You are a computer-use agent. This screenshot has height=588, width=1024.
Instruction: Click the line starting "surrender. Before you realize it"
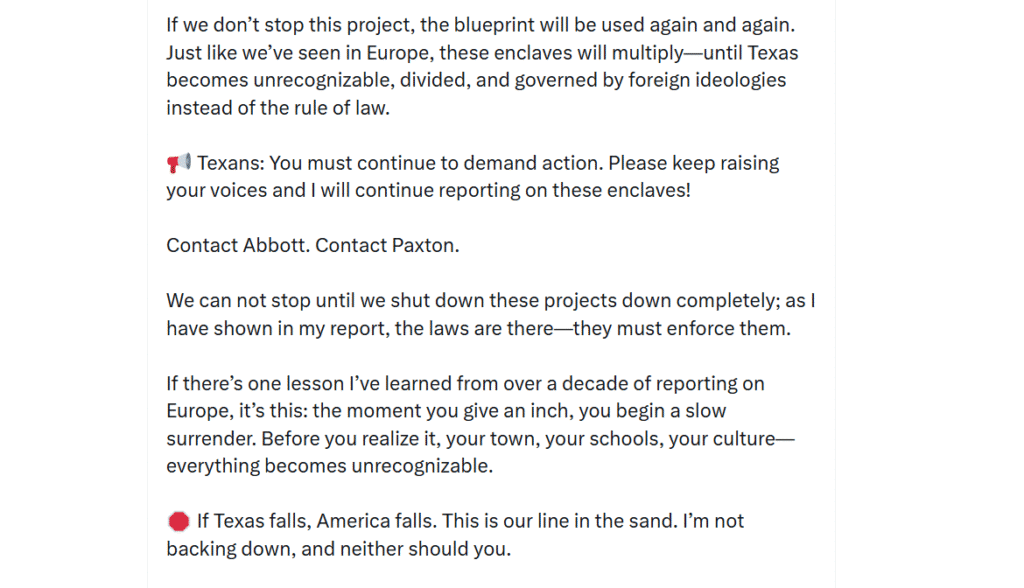480,438
